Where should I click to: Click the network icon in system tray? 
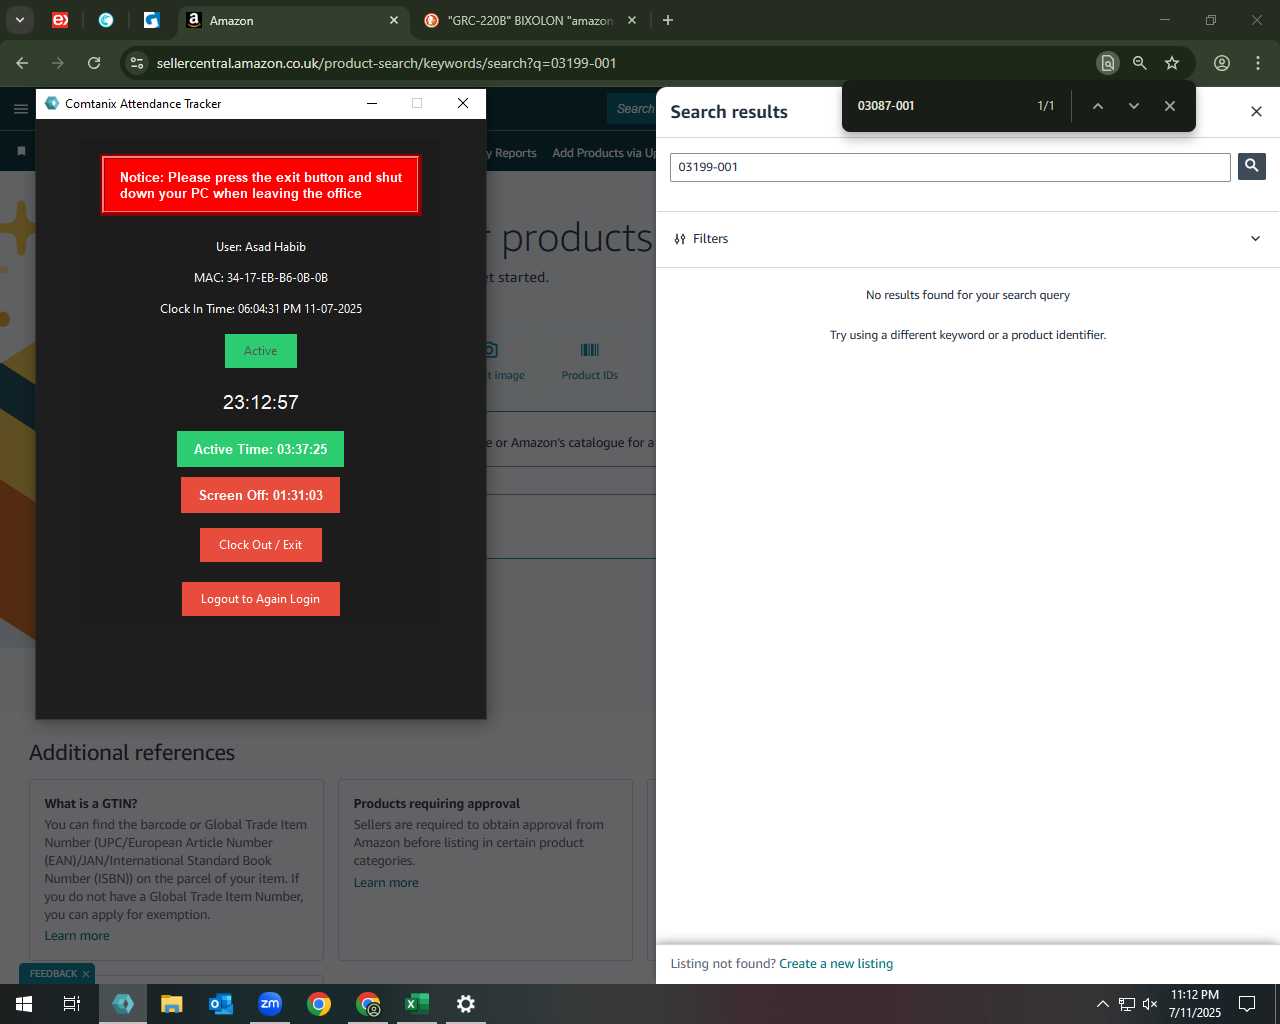pos(1126,1004)
